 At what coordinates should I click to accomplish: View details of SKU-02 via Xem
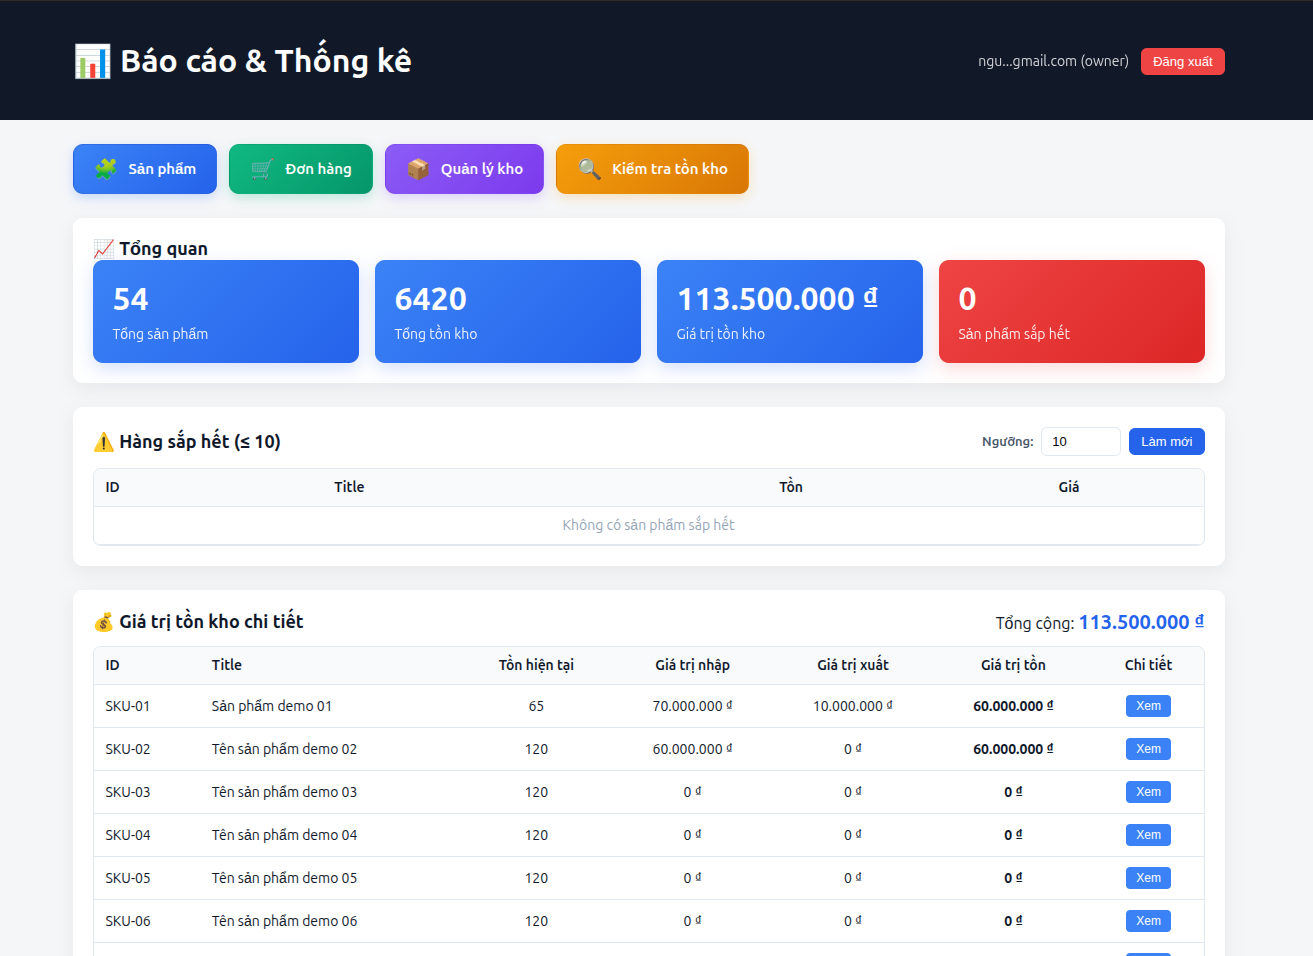(1148, 749)
